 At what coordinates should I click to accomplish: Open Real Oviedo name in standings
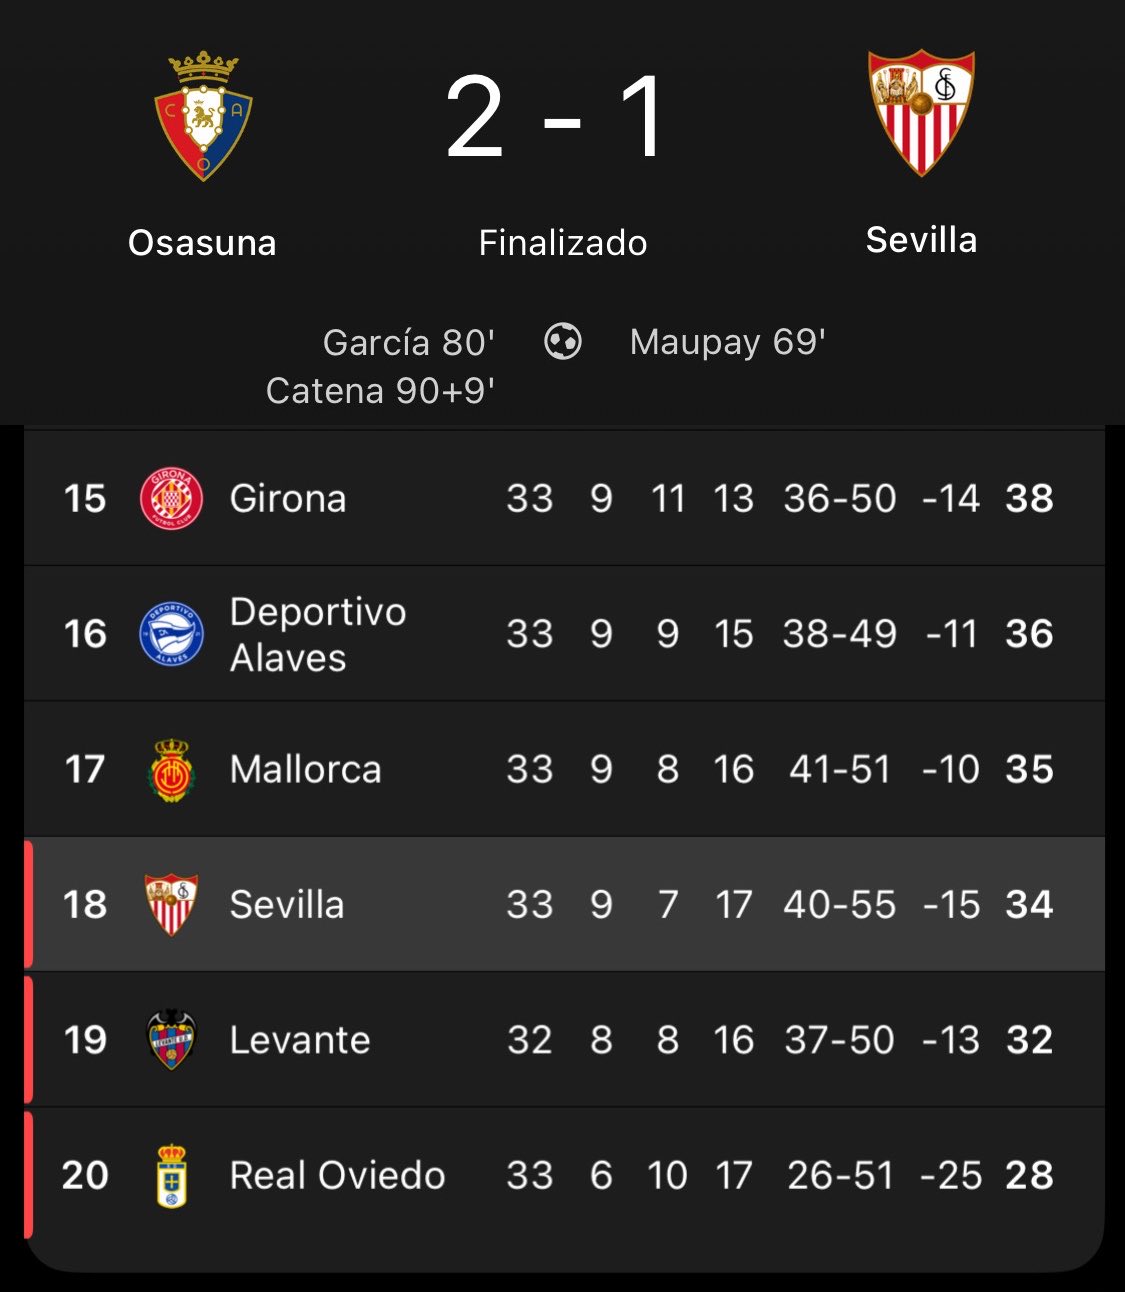coord(338,1176)
